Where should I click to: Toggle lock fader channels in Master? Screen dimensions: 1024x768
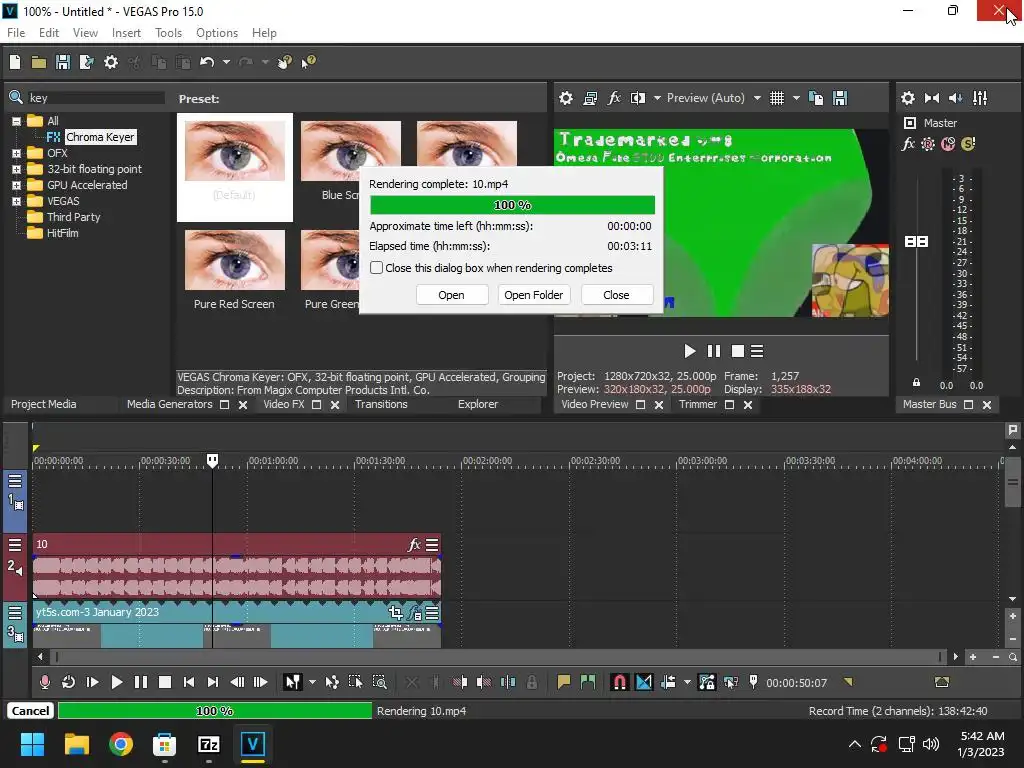pos(916,383)
